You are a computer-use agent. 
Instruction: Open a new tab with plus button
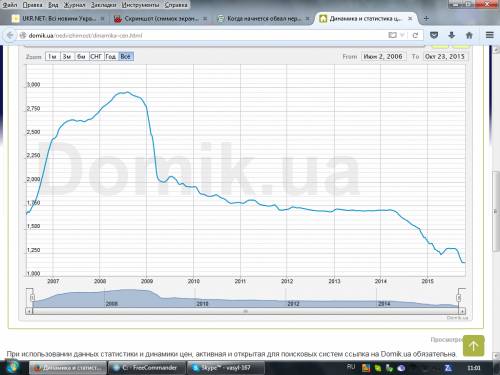426,19
